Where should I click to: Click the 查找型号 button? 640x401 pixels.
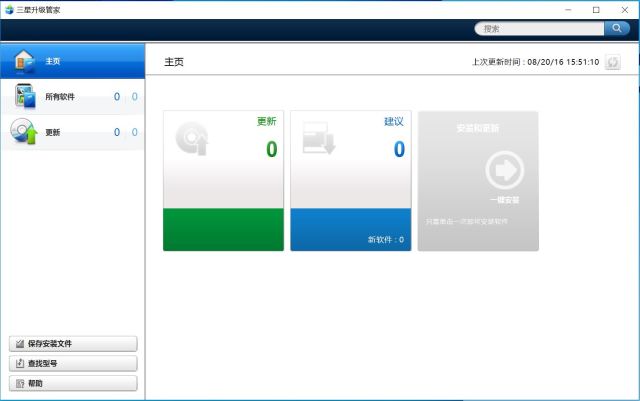(73, 363)
